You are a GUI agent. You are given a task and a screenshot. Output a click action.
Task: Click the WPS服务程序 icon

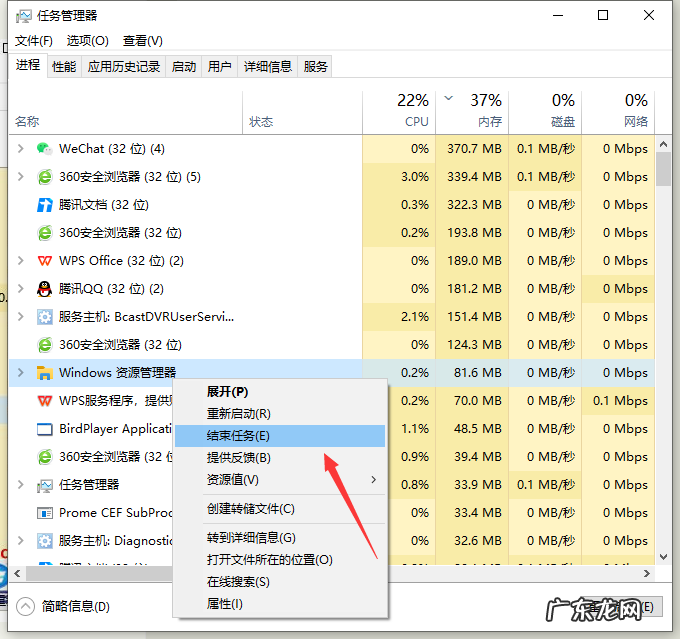point(44,401)
